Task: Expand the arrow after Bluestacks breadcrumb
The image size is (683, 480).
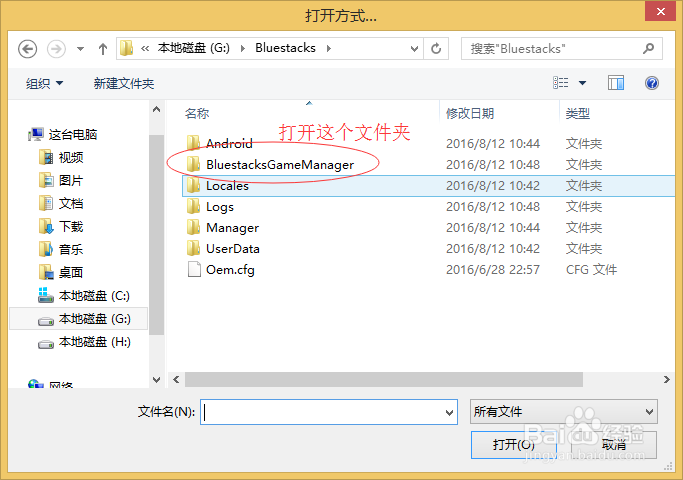Action: pos(329,48)
